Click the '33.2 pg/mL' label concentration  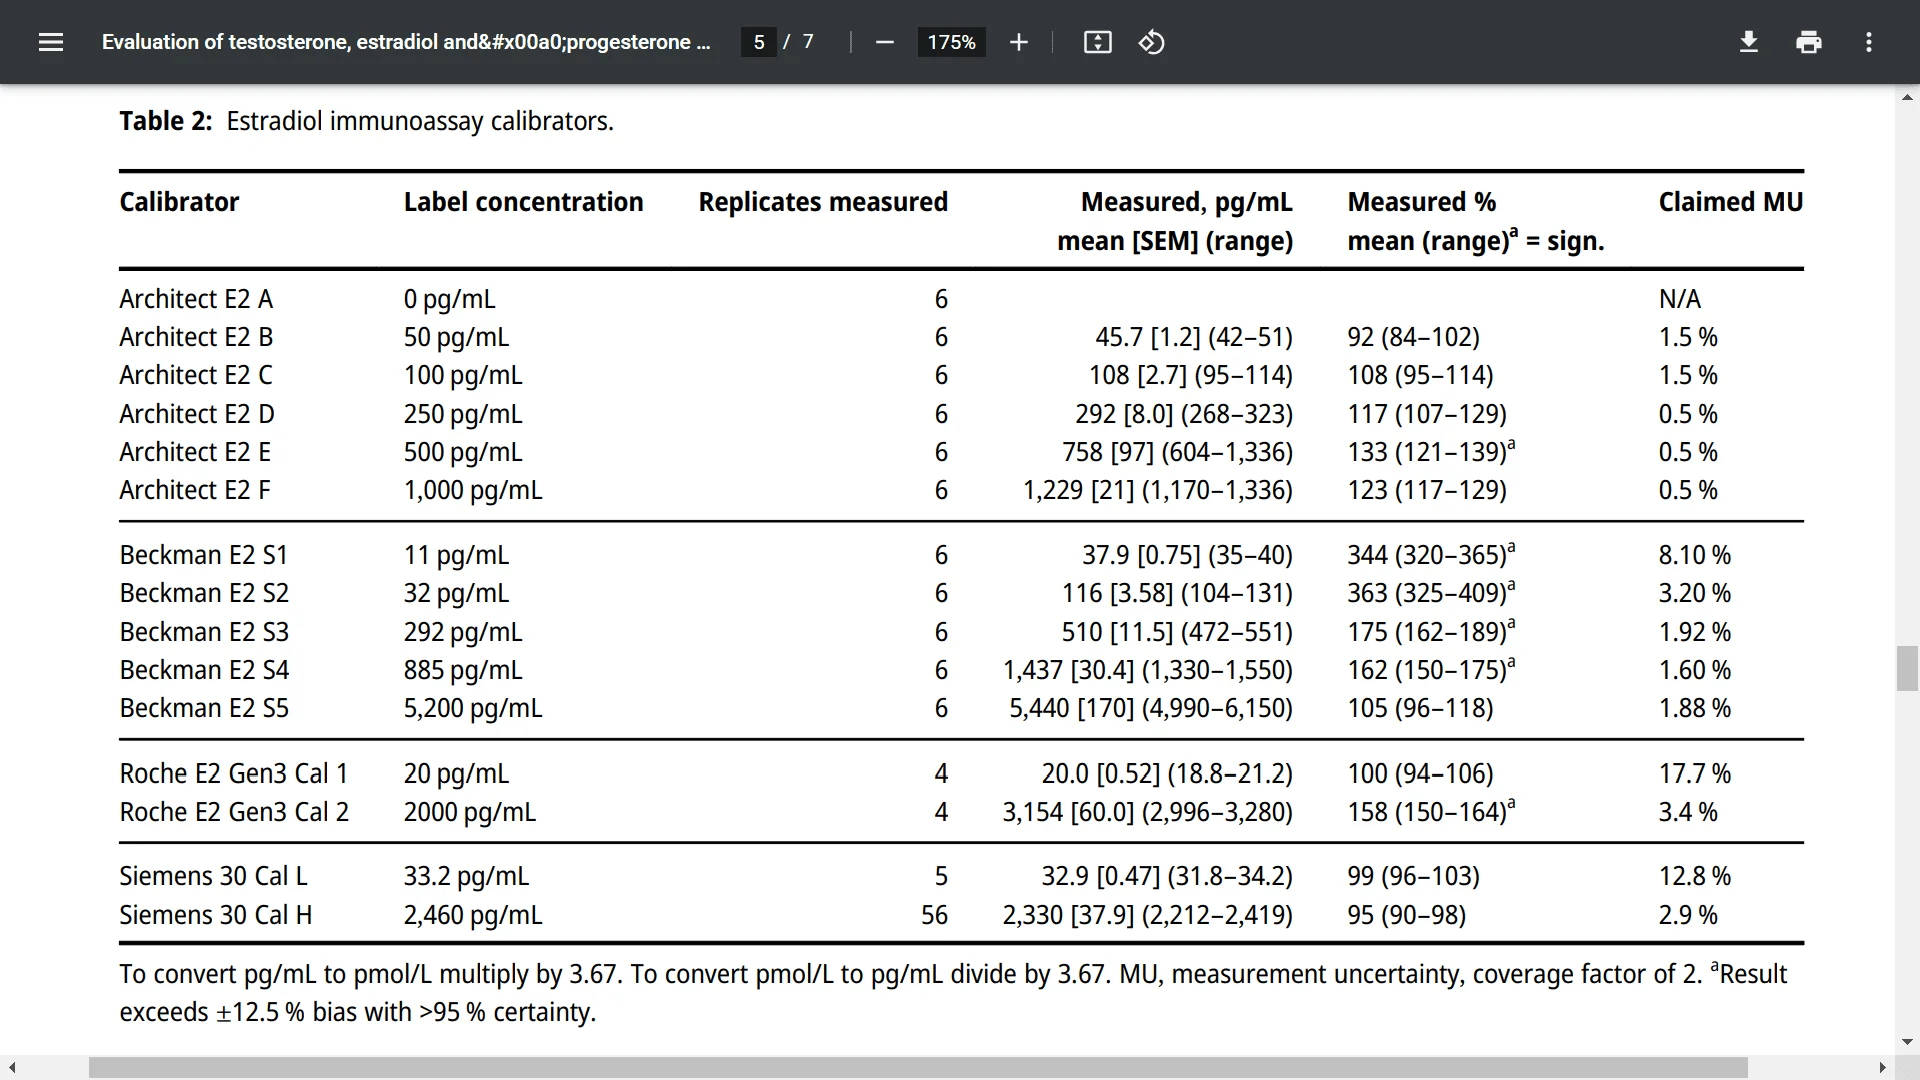click(x=466, y=876)
